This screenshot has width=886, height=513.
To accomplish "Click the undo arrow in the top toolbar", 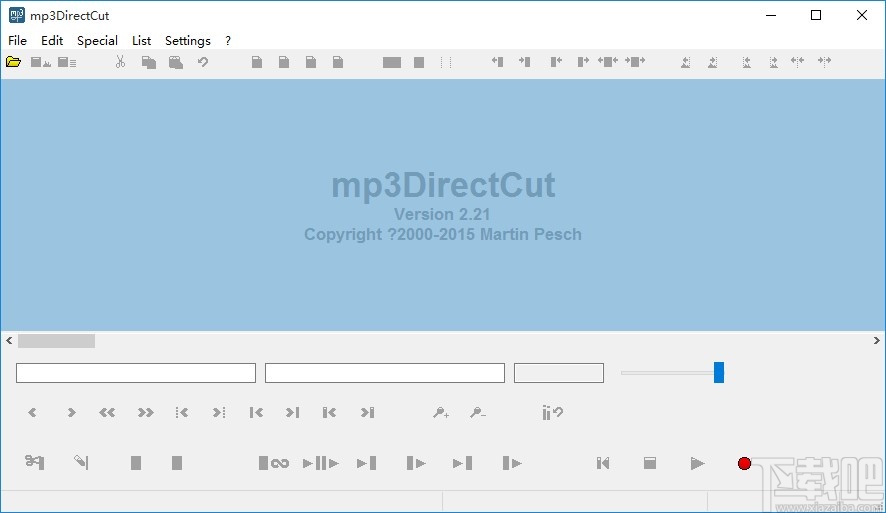I will coord(203,62).
